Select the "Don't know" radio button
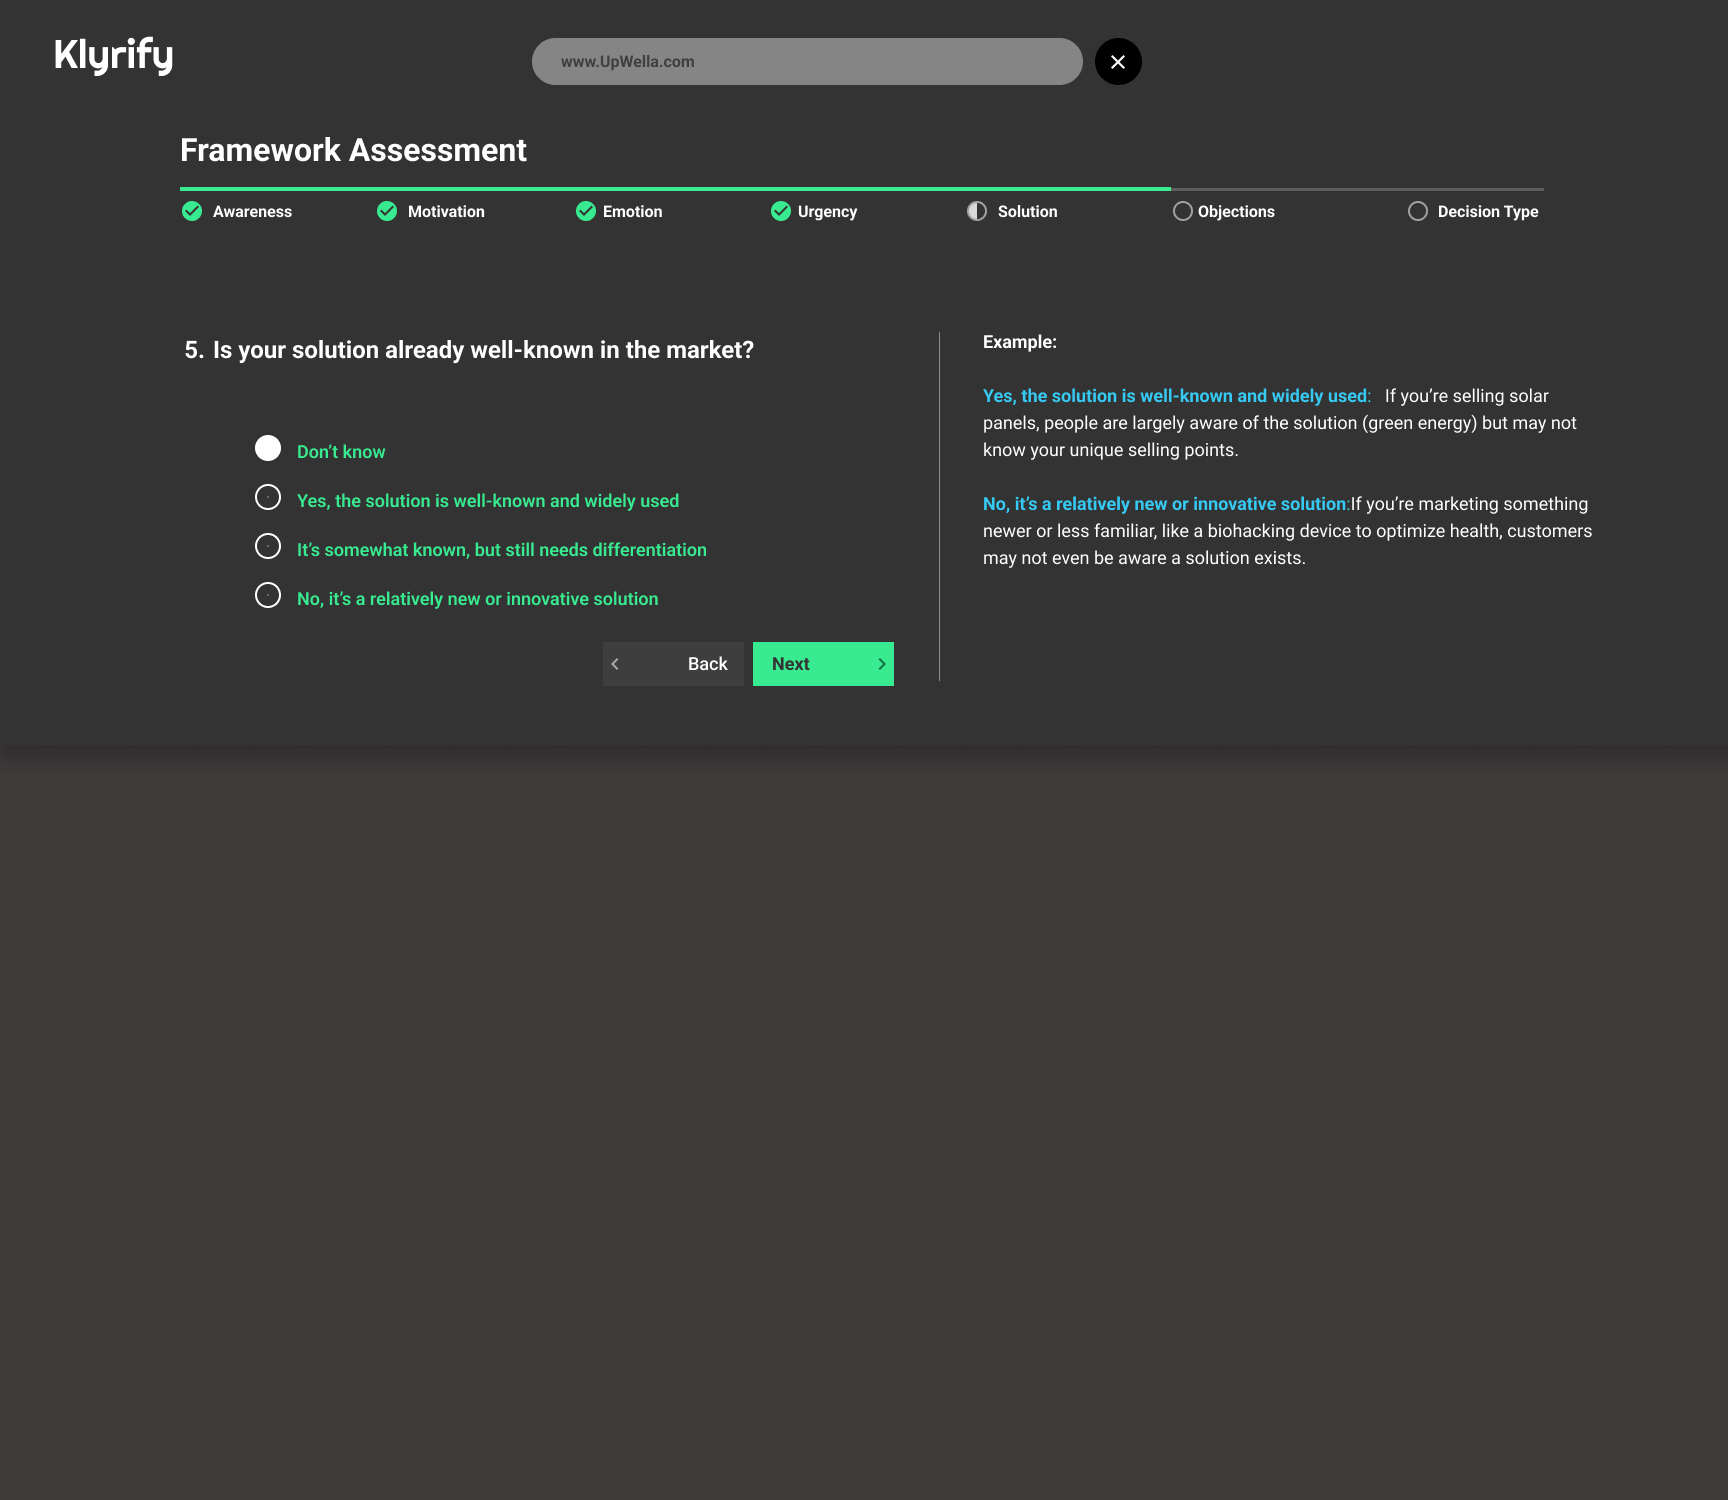The image size is (1728, 1500). 268,448
